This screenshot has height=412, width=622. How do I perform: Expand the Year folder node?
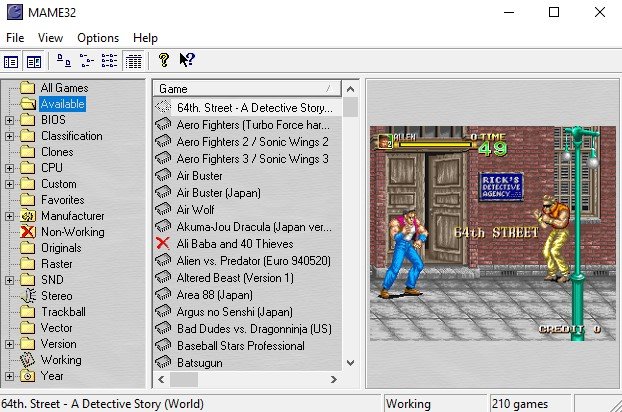point(10,376)
